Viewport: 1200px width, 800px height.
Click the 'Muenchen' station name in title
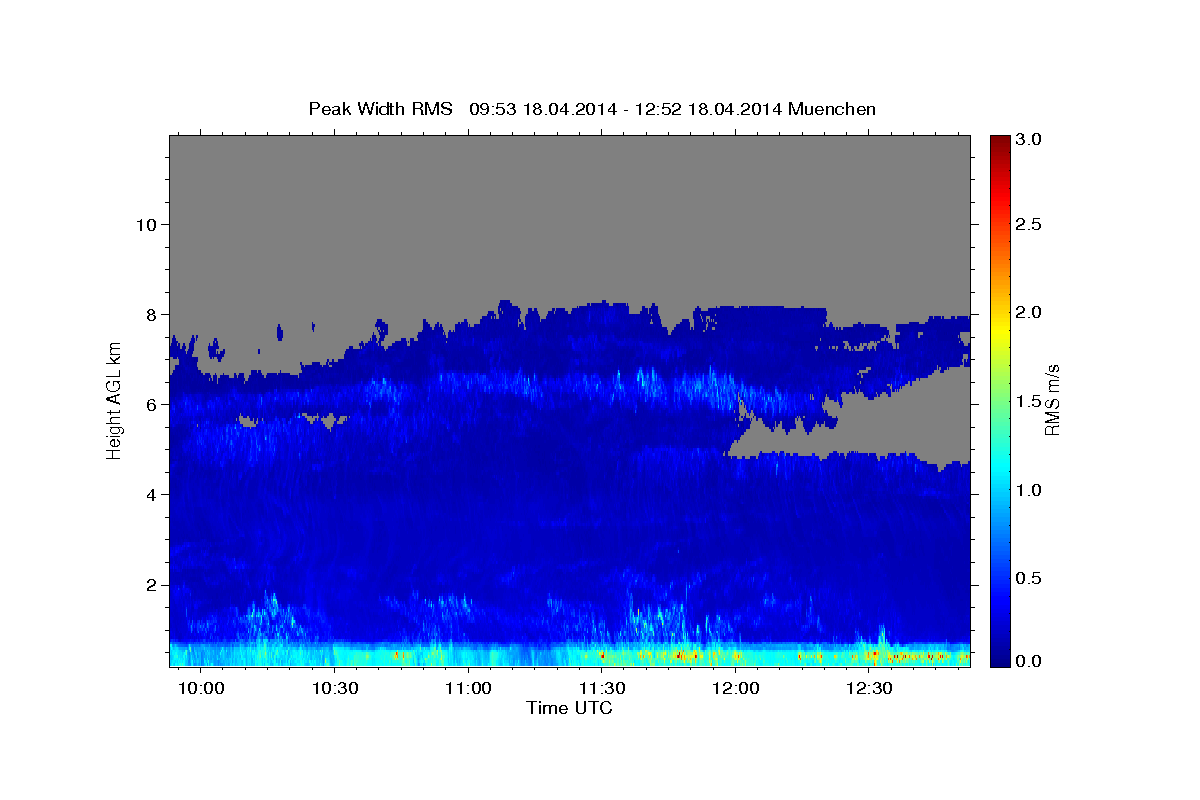tap(832, 109)
